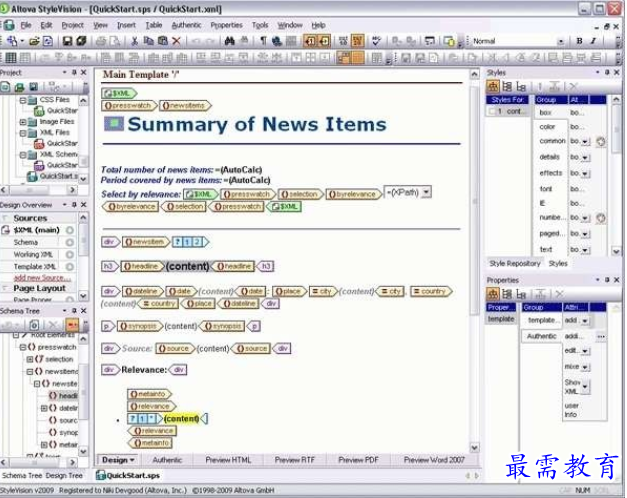Image resolution: width=627 pixels, height=498 pixels.
Task: Click the Project panel horizontal scrollbar right arrow
Action: click(72, 190)
